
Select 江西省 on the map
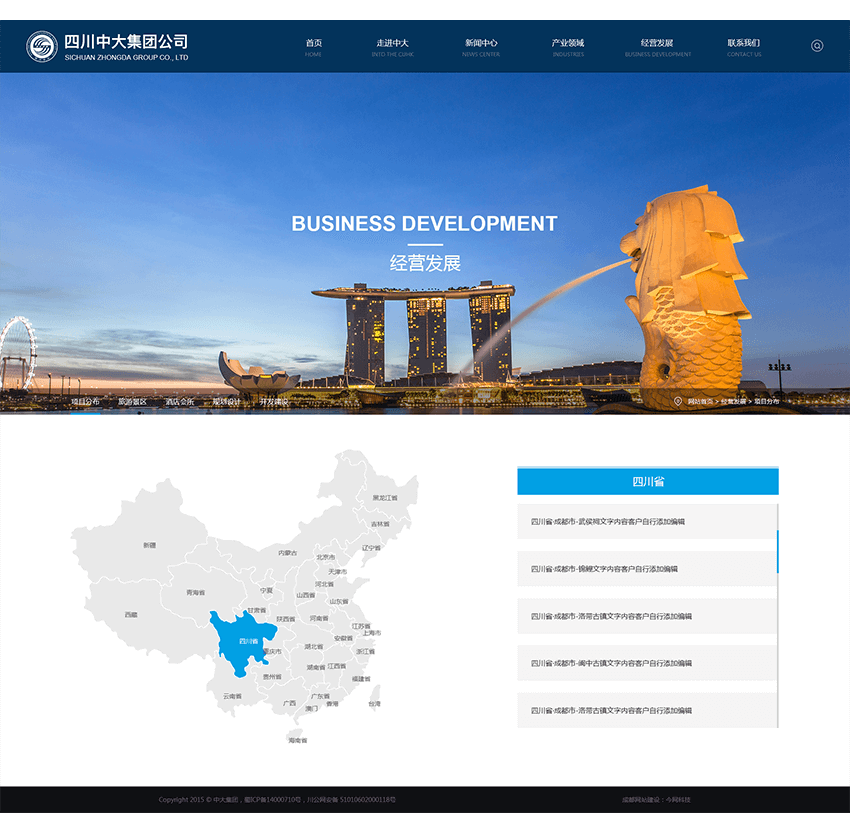click(337, 666)
